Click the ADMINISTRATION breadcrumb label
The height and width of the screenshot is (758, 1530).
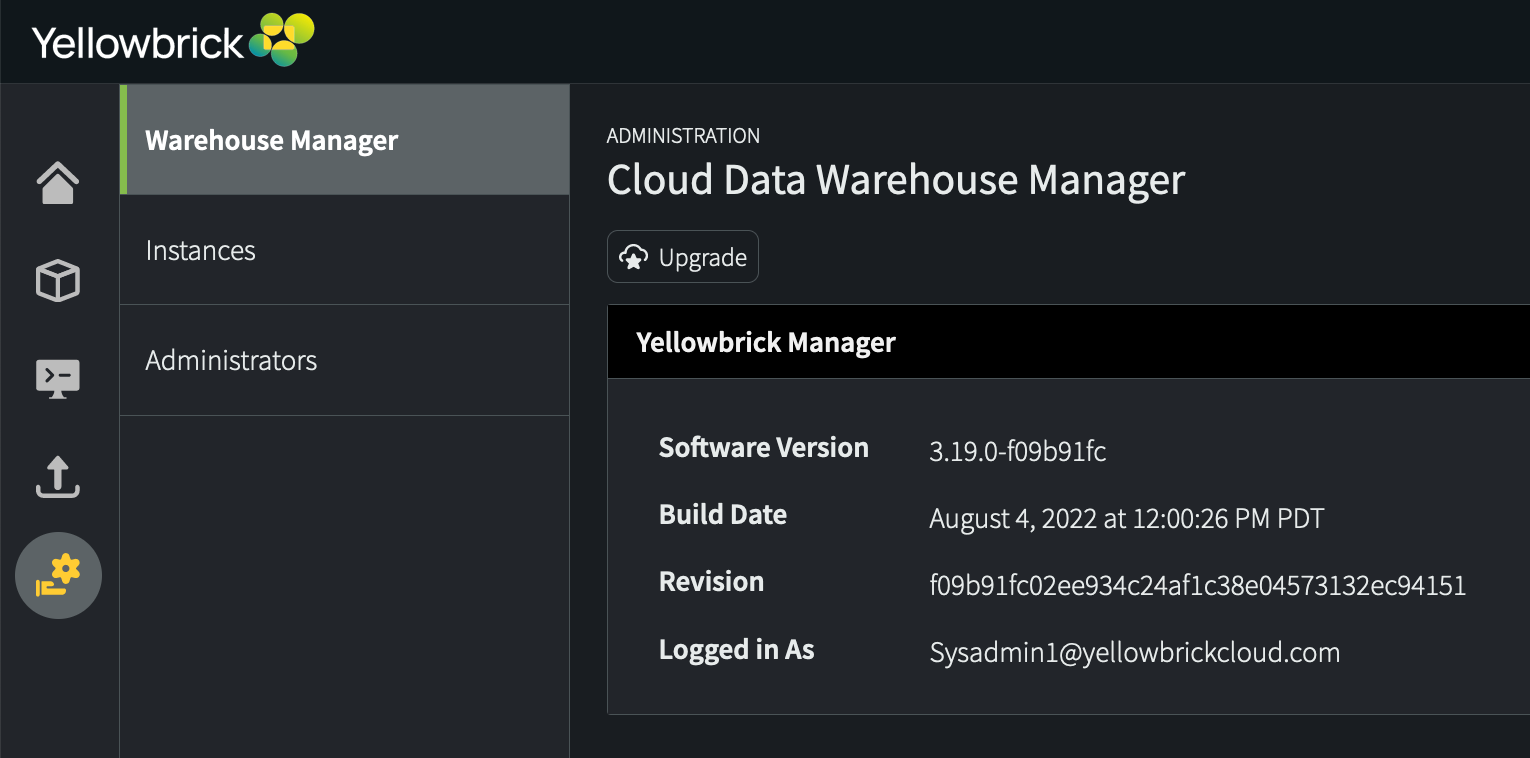(x=683, y=136)
